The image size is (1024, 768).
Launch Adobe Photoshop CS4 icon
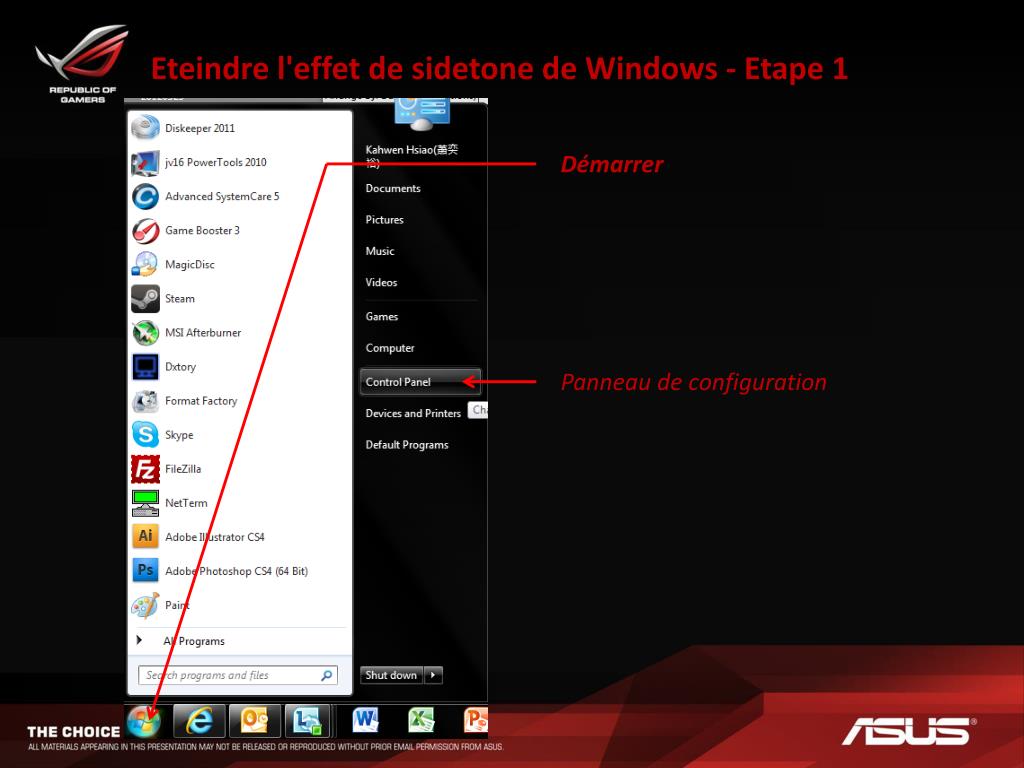(145, 571)
